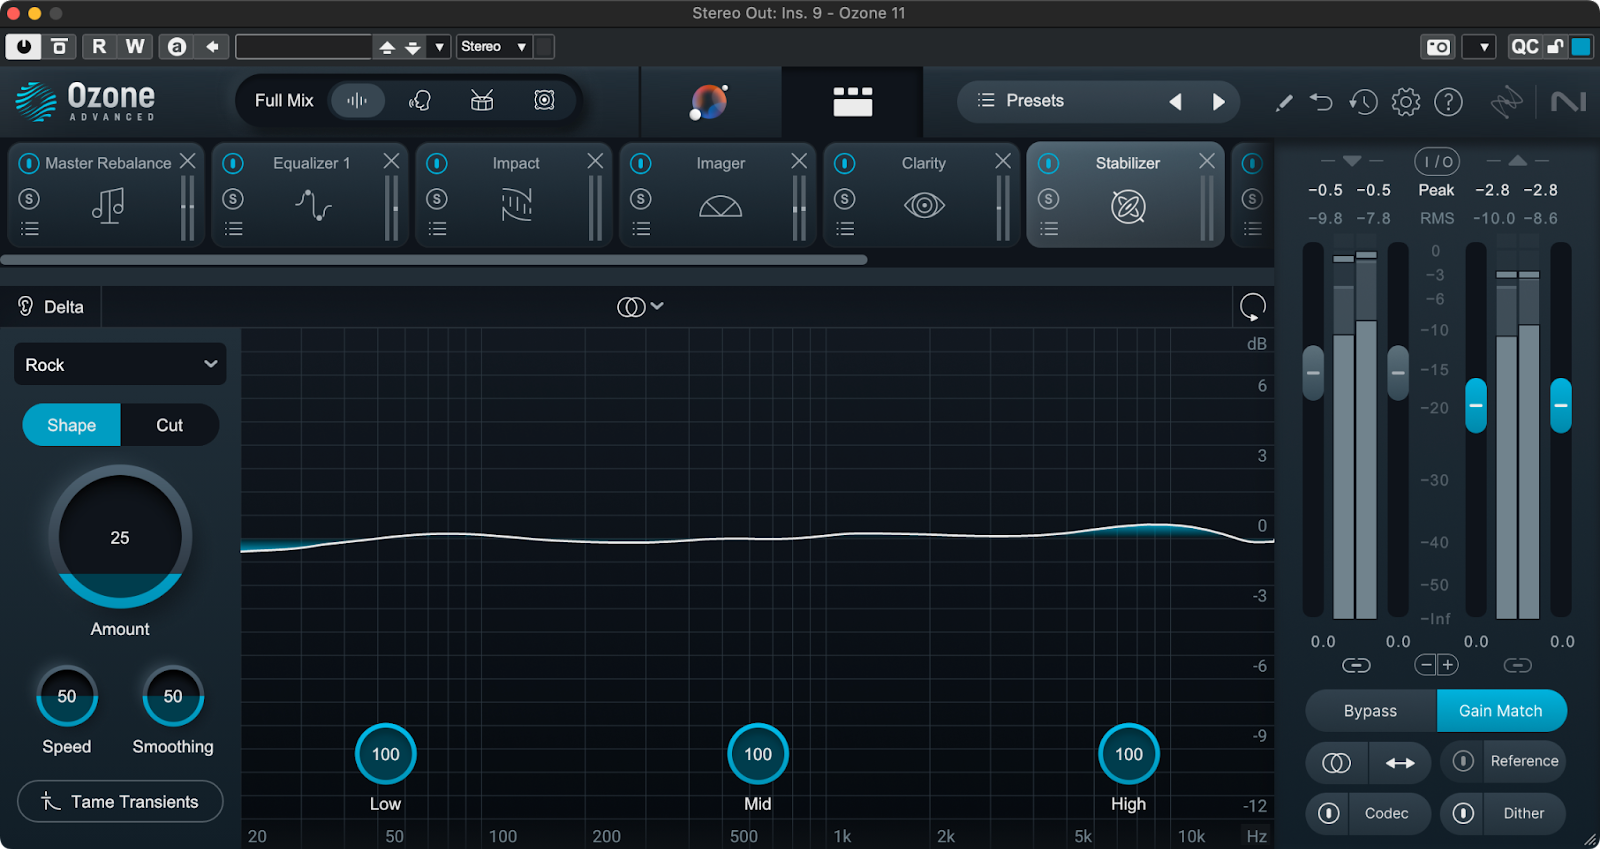Toggle the Dither power button
The width and height of the screenshot is (1600, 849).
pyautogui.click(x=1463, y=814)
